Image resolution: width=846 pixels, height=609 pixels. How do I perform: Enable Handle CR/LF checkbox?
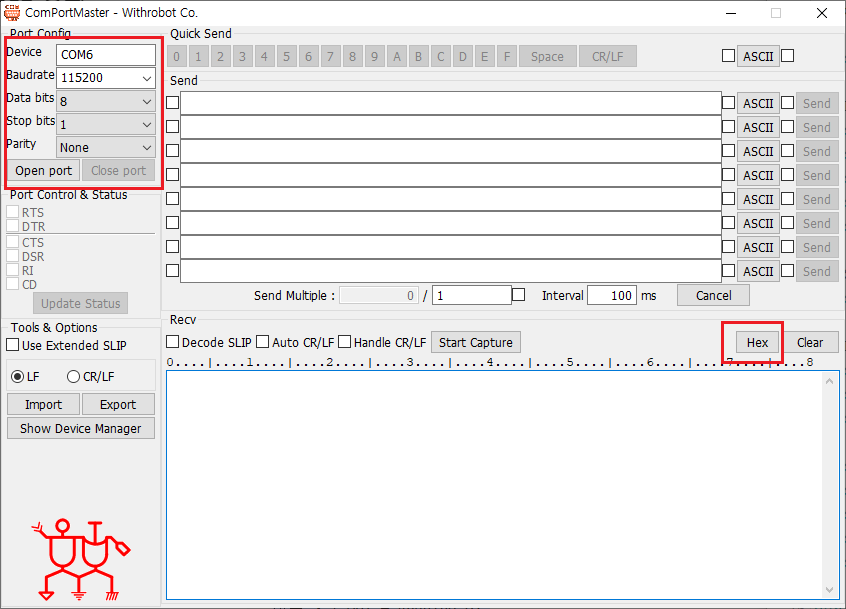tap(345, 341)
